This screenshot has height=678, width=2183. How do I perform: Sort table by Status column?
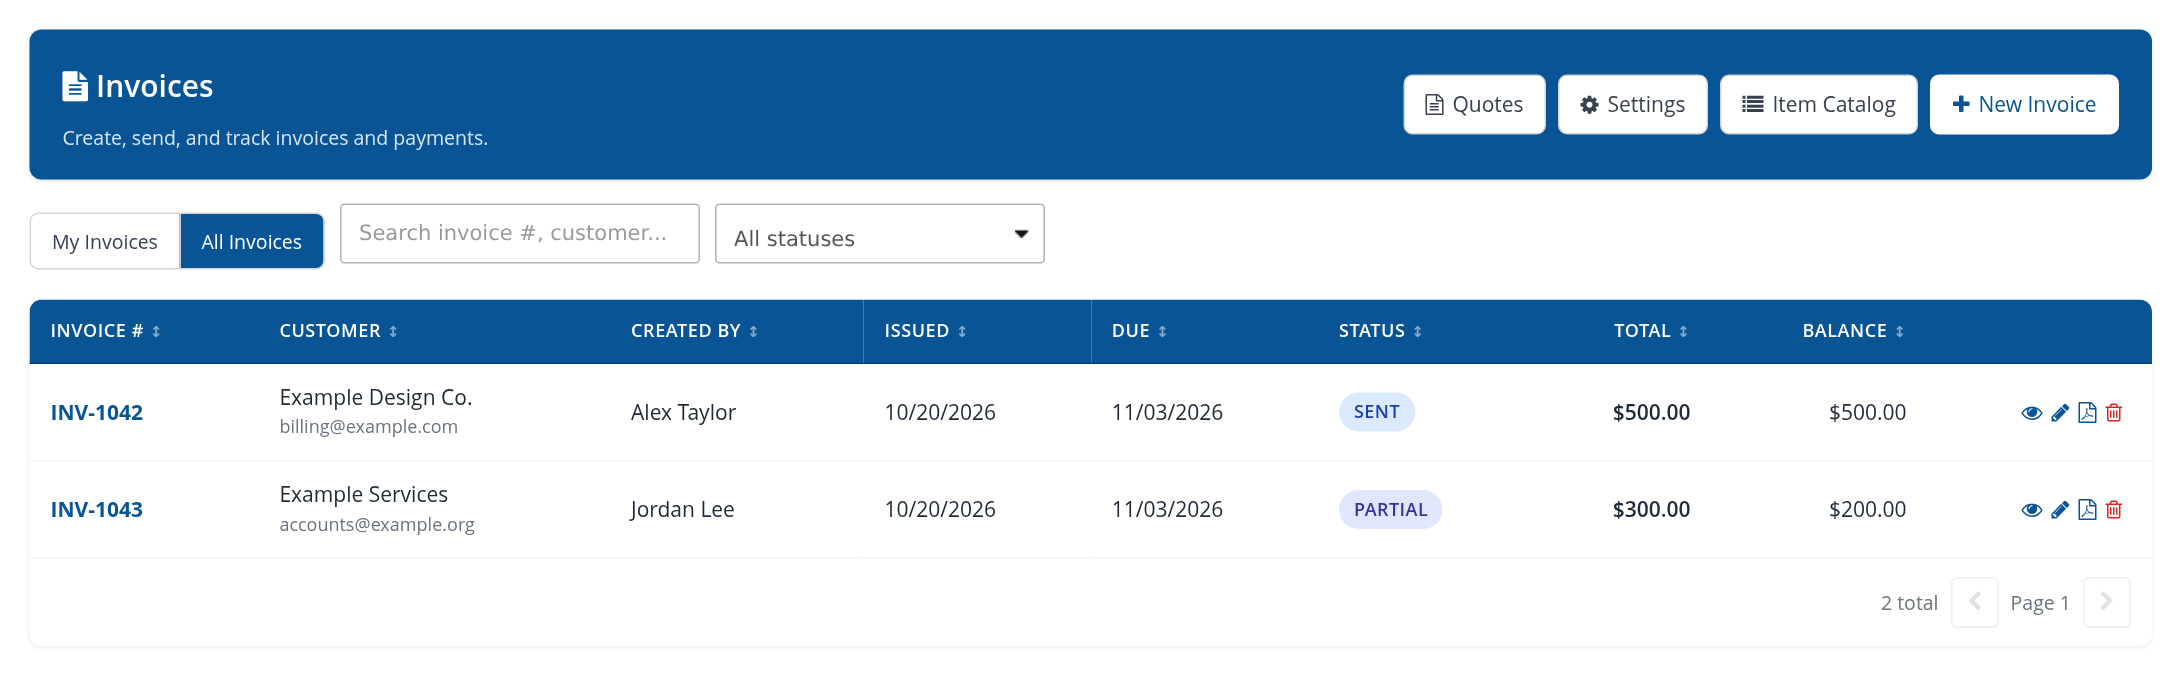[x=1380, y=331]
